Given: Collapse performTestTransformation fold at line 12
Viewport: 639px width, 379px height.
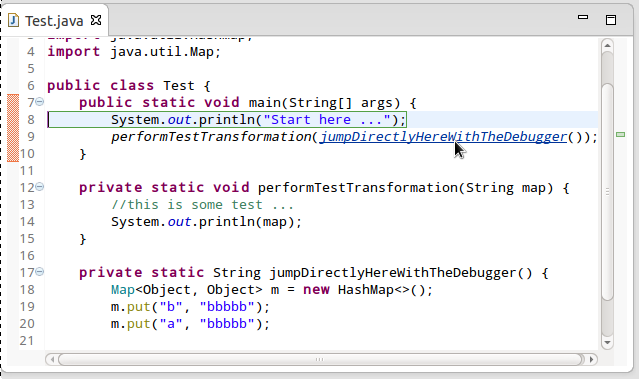Looking at the screenshot, I should [40, 187].
